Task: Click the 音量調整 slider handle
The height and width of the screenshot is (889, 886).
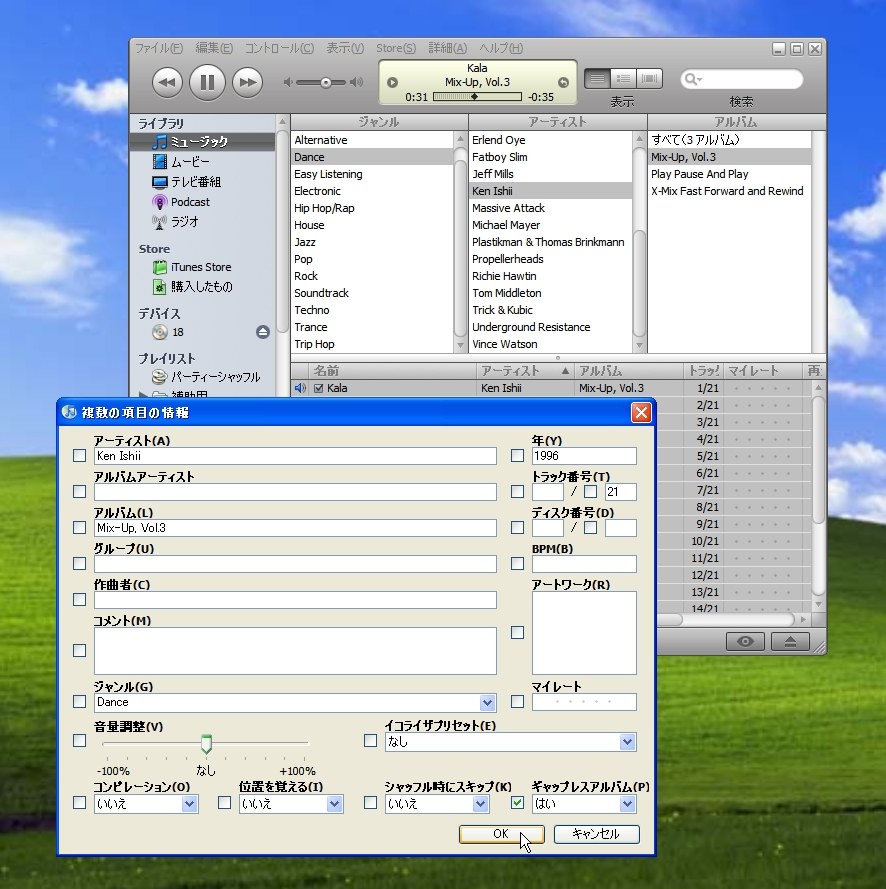Action: point(206,744)
